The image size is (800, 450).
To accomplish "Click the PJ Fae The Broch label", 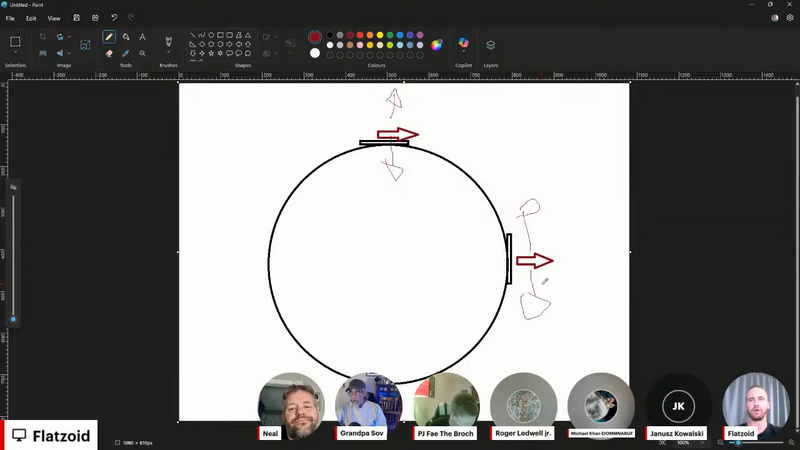I will tap(445, 434).
